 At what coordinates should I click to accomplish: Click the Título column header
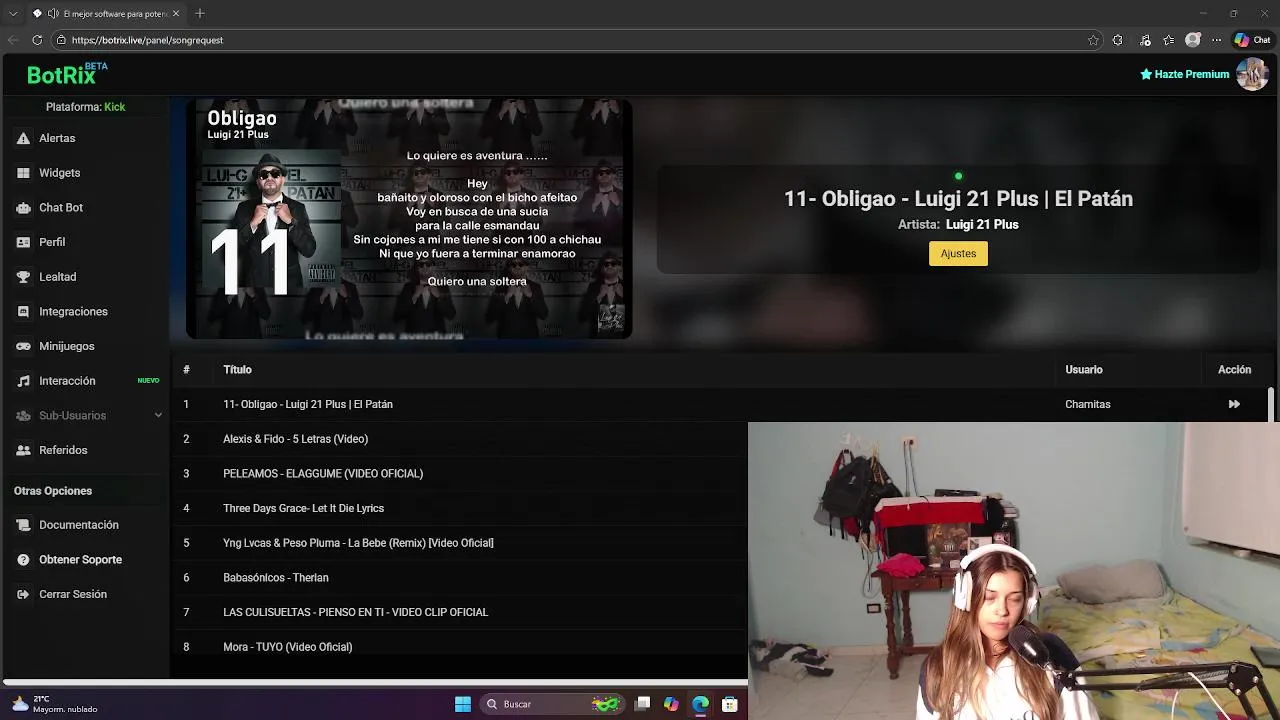[x=237, y=370]
